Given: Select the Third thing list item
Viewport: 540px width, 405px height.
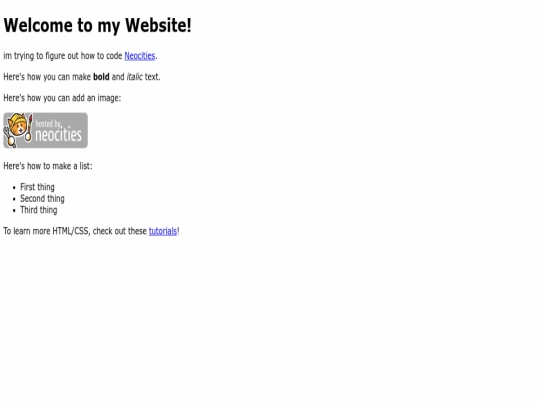Looking at the screenshot, I should click(39, 210).
